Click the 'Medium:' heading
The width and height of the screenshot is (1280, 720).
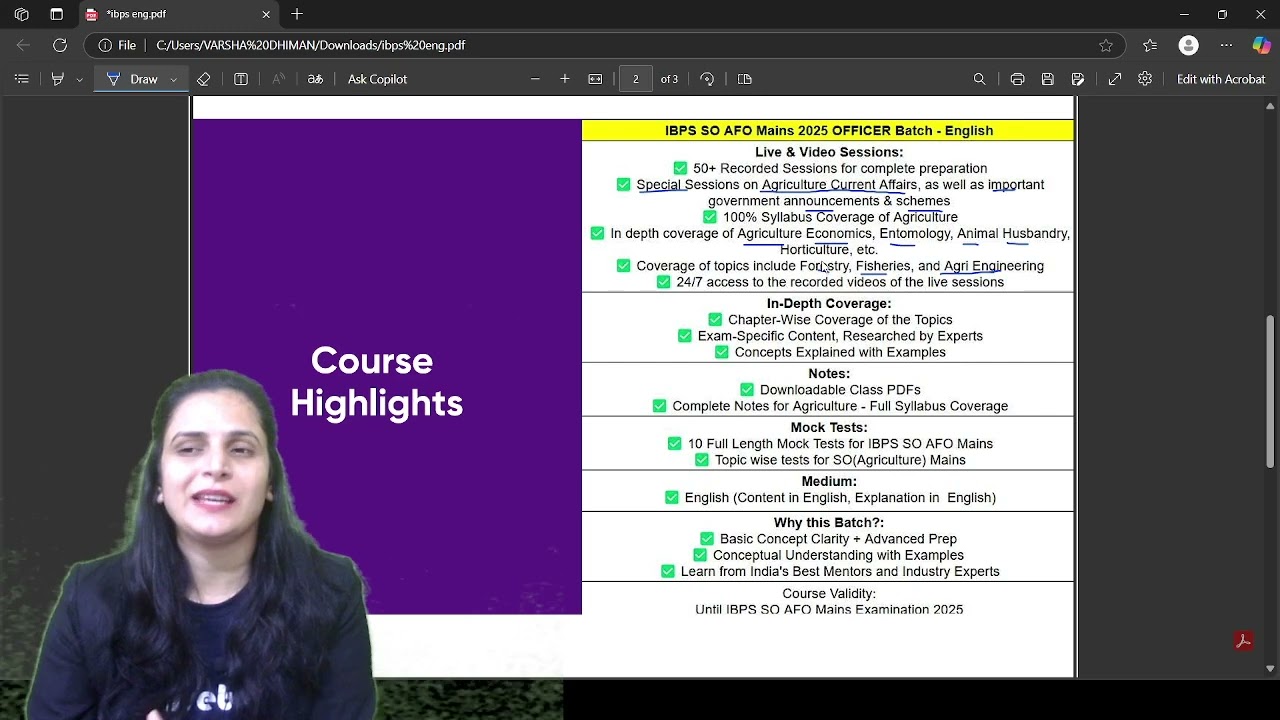829,481
